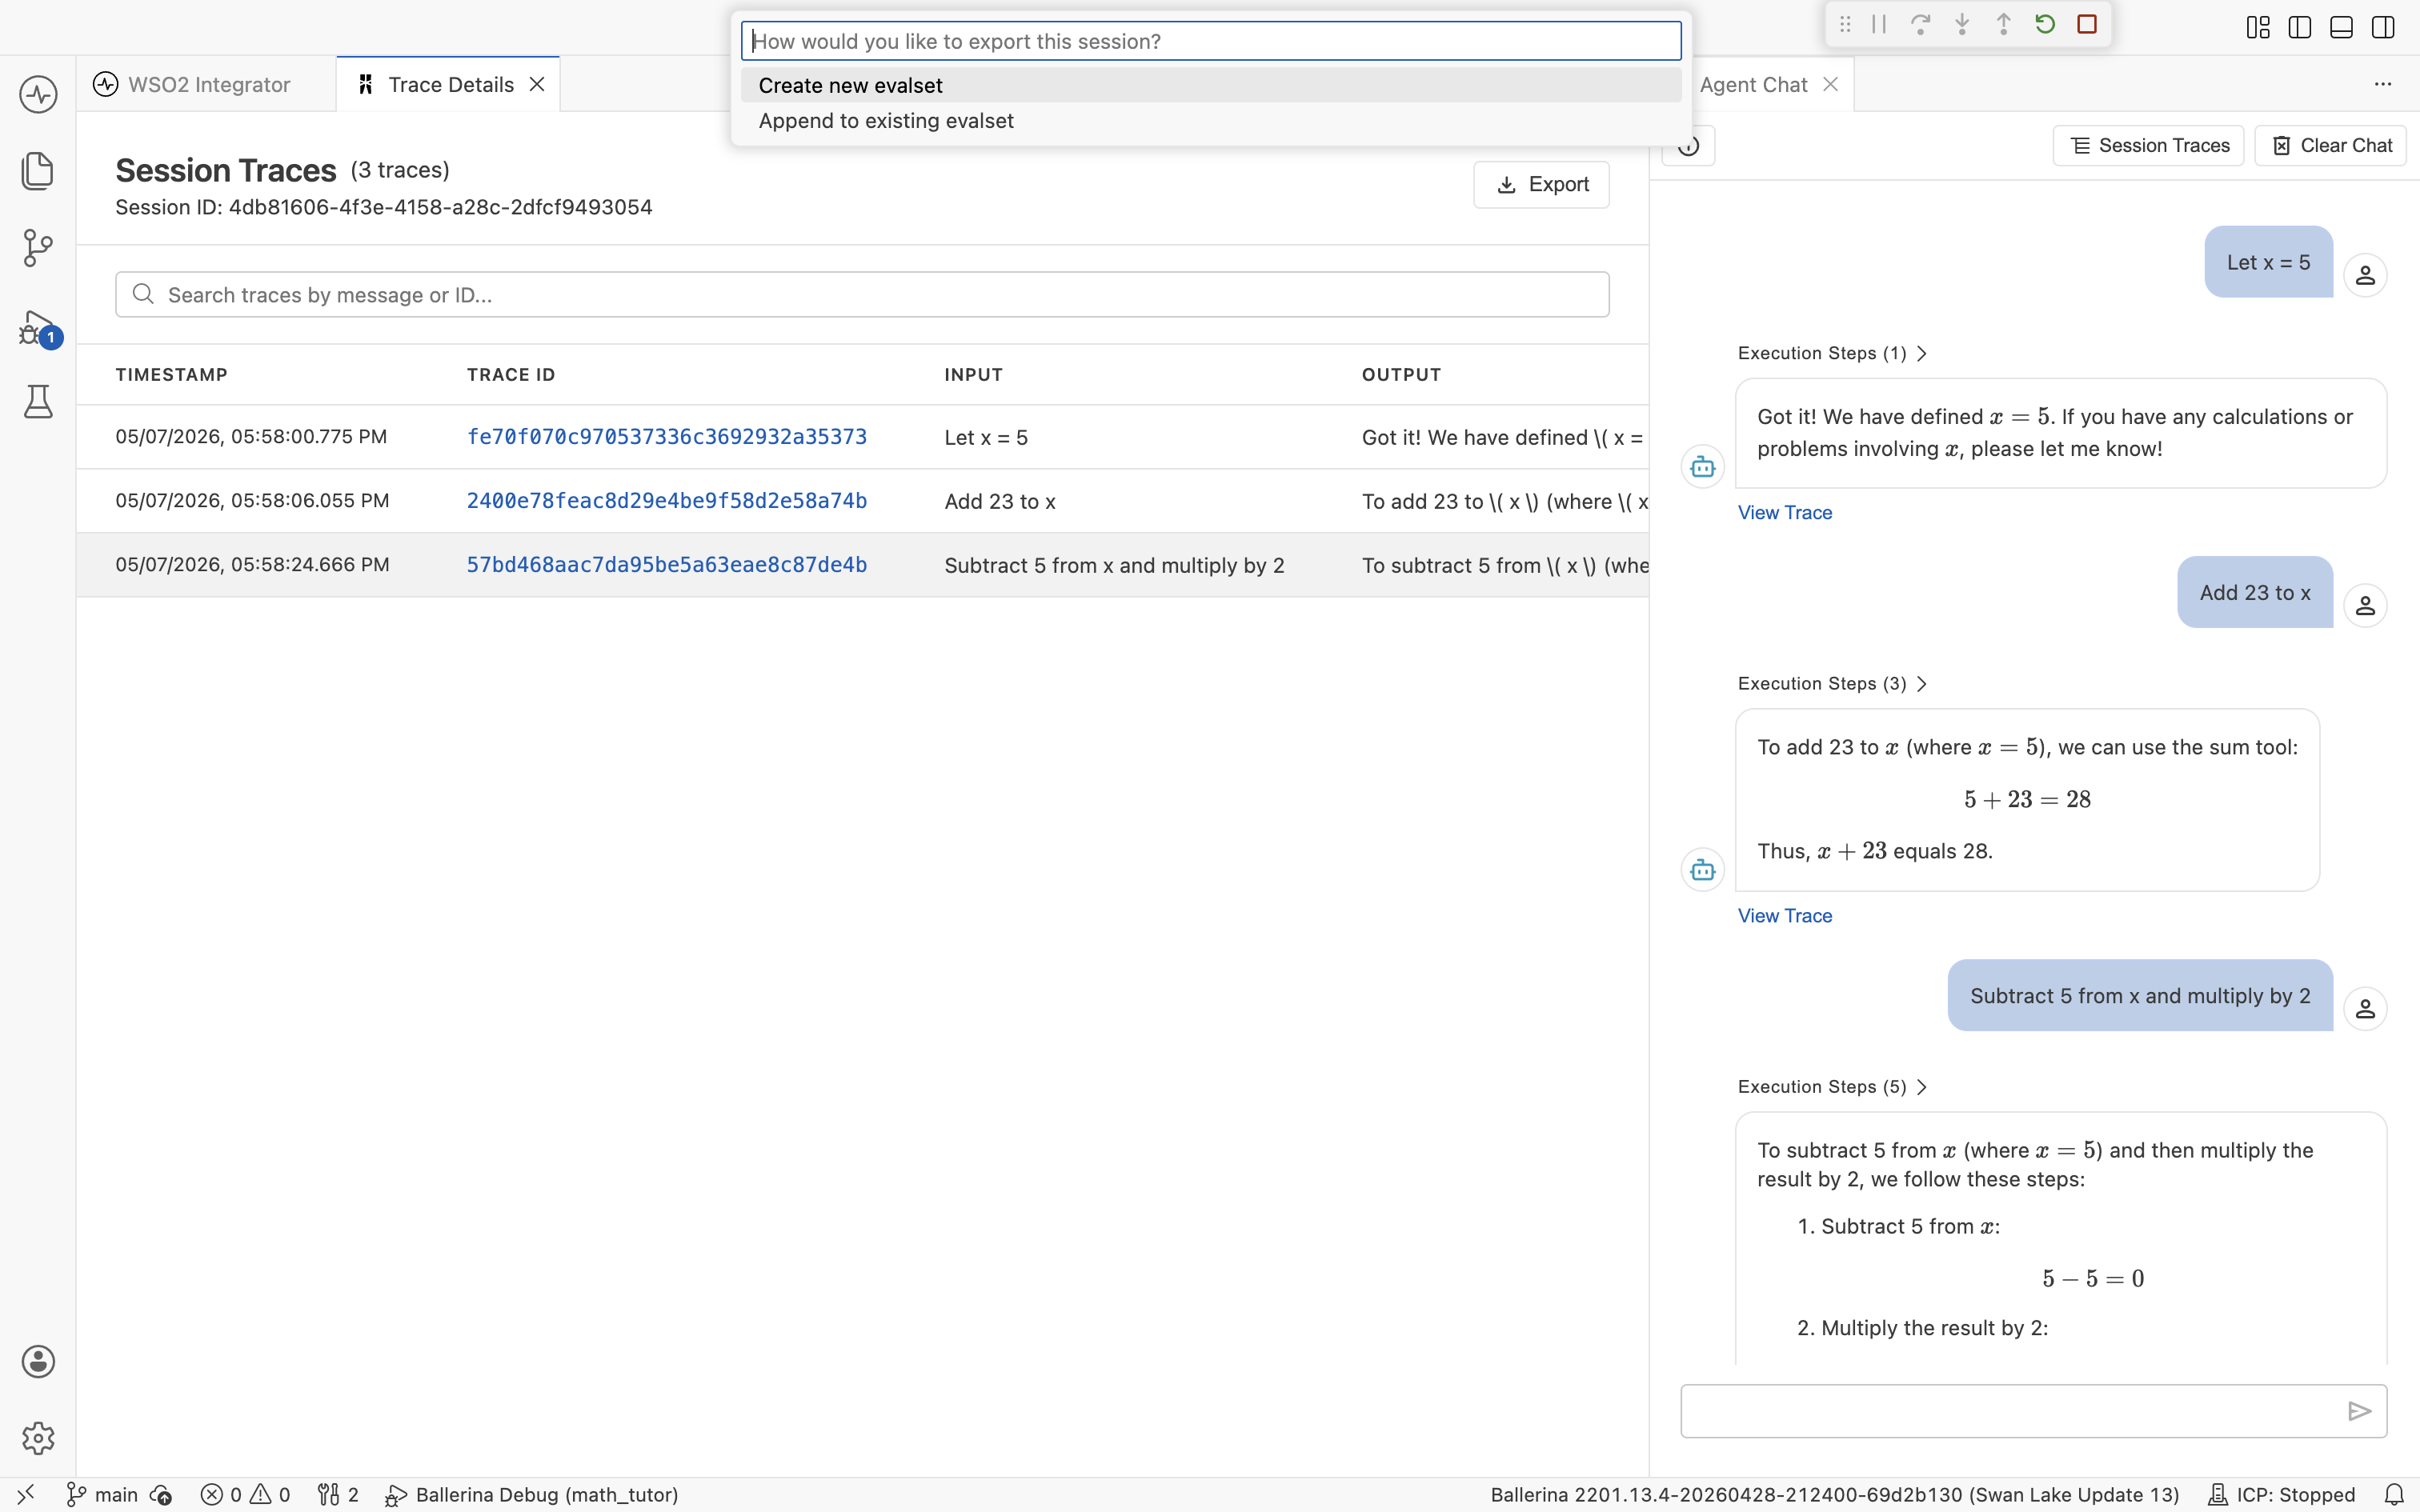Open the errors and warnings status item

pos(246,1494)
